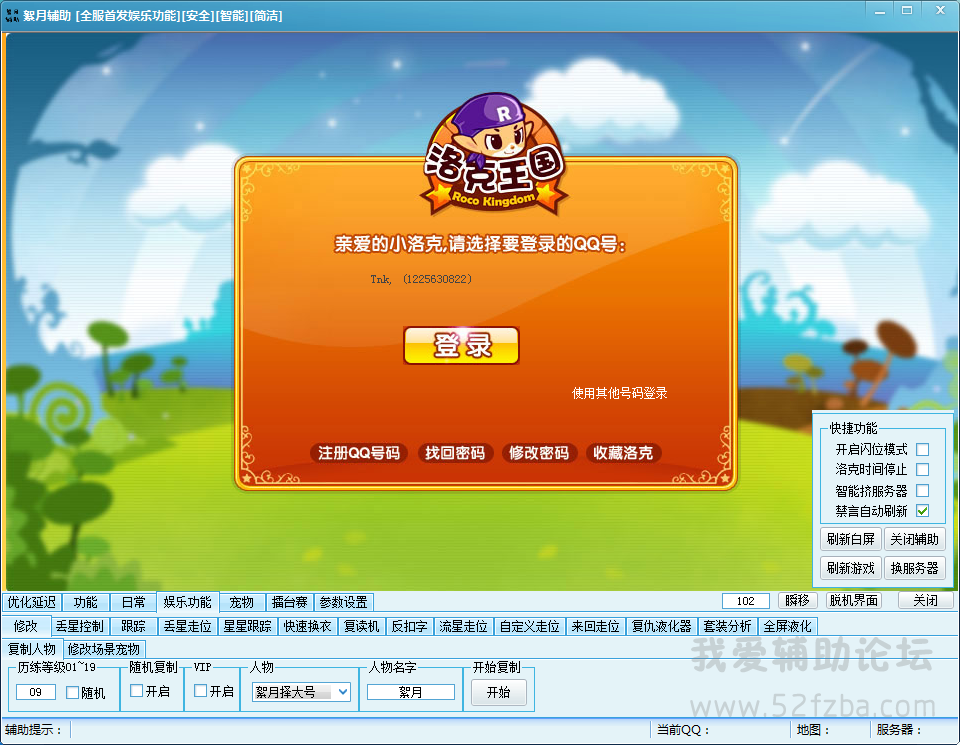Select the 修改 sub-tab
960x745 pixels.
coord(26,626)
